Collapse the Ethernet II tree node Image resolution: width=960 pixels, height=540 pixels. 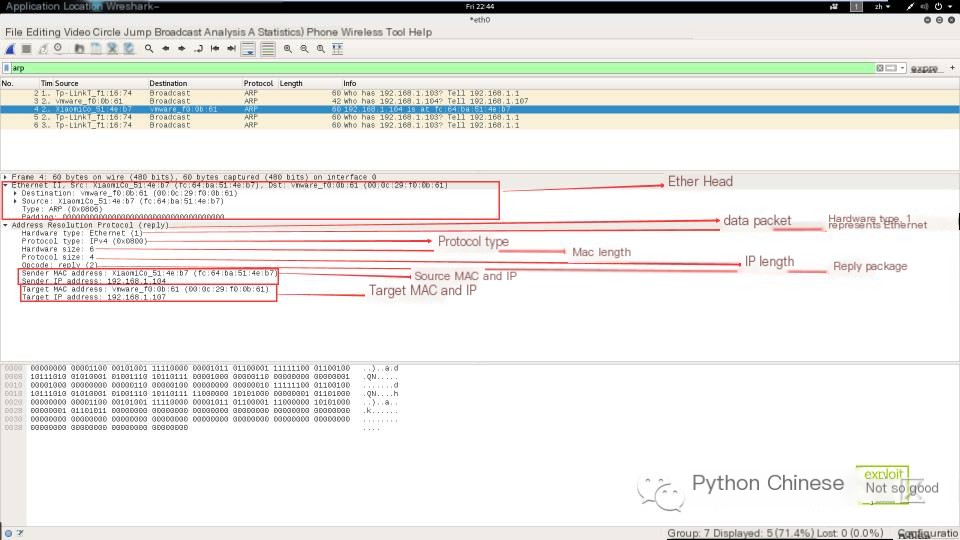[x=6, y=185]
